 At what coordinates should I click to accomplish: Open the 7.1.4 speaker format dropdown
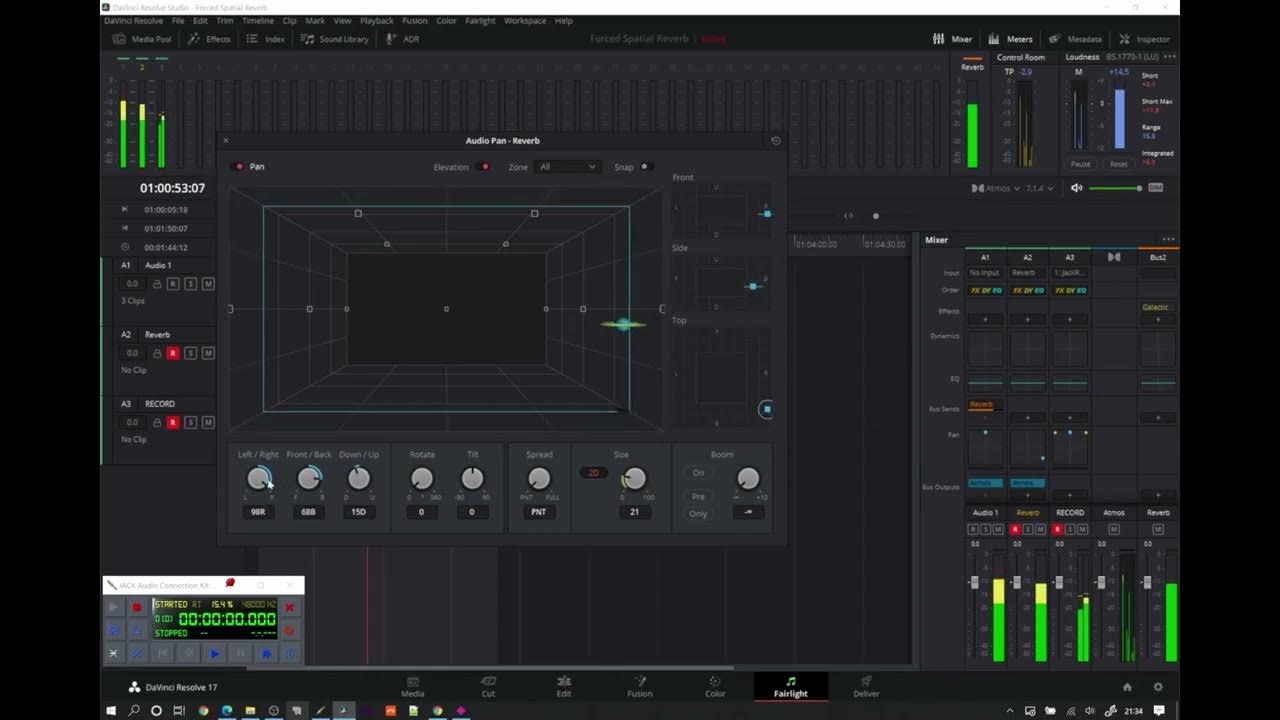pyautogui.click(x=1039, y=188)
